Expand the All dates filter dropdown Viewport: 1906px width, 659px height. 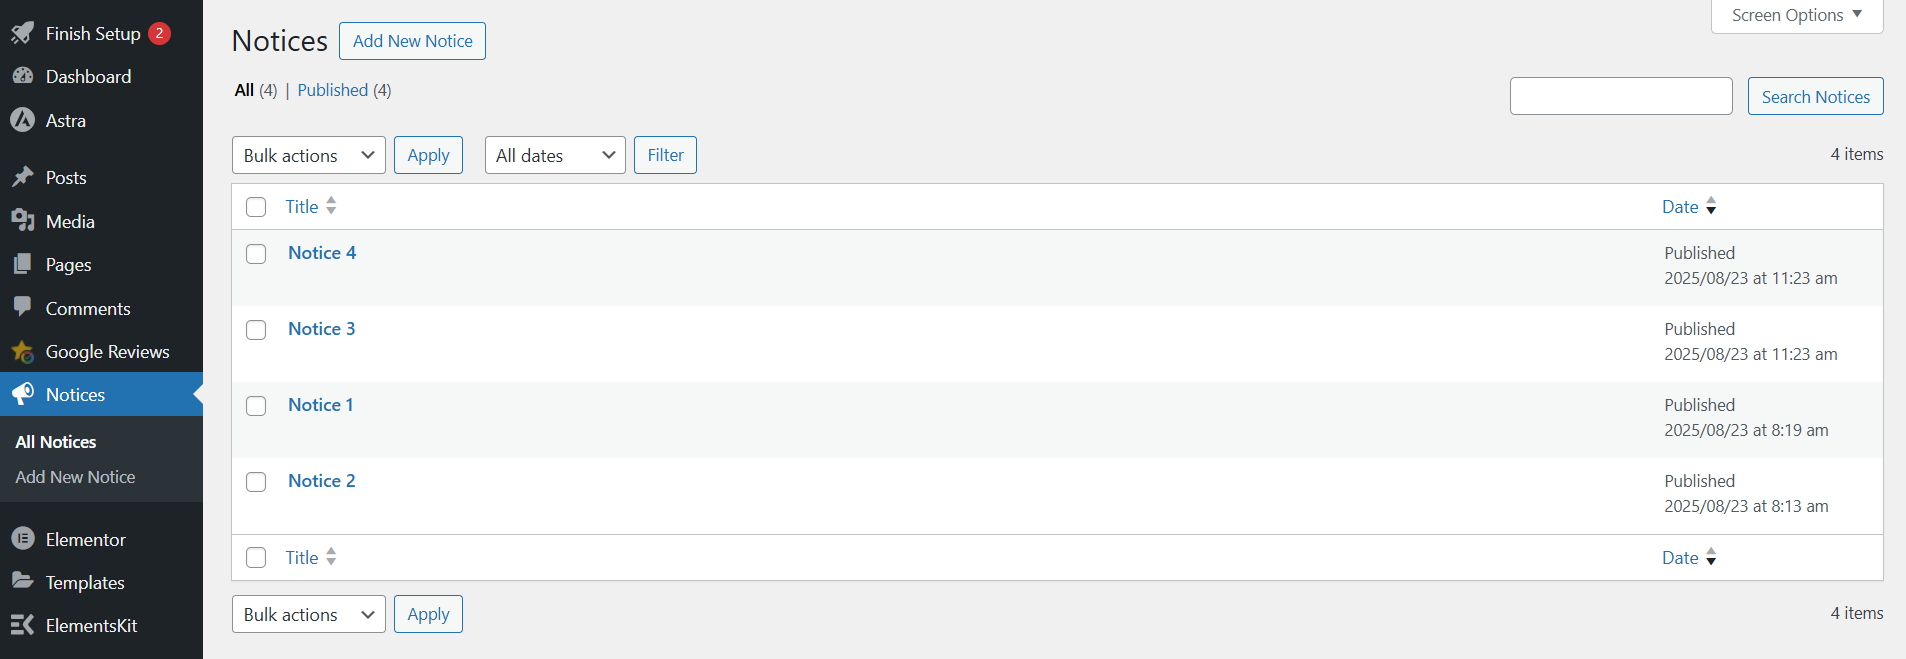[554, 155]
